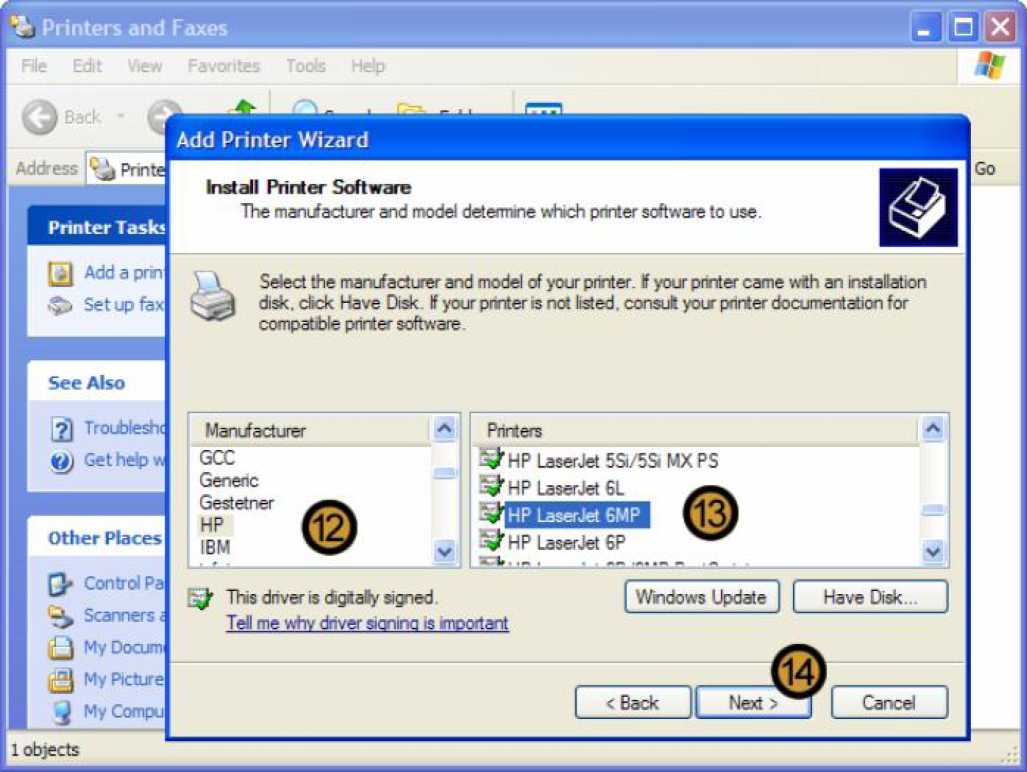Click Printers list scroll down arrow
1027x772 pixels.
933,551
